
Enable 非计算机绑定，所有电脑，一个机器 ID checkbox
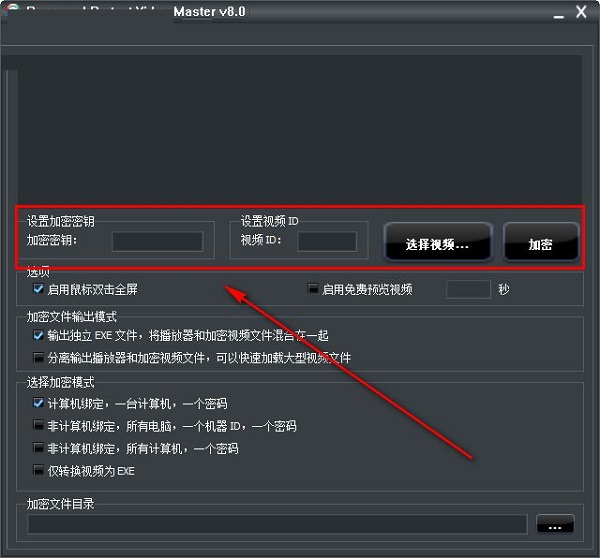[38, 425]
